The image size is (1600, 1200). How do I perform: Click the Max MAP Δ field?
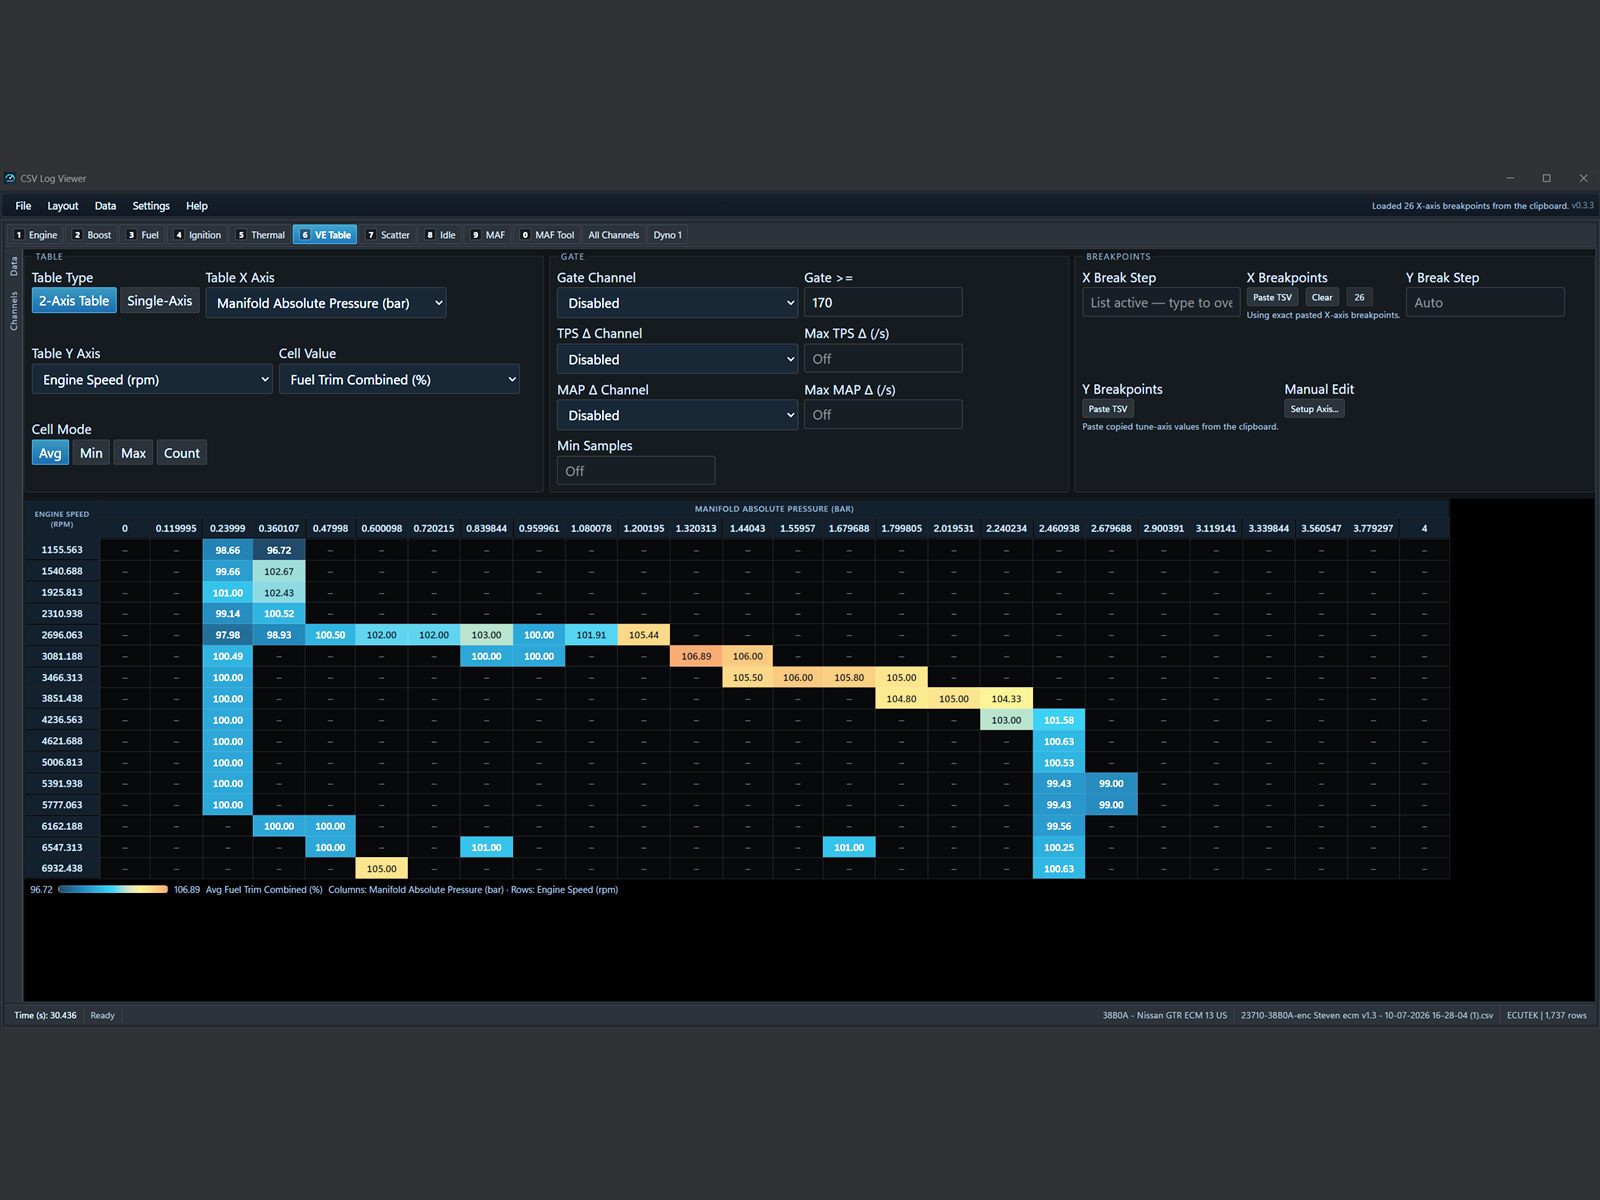tap(883, 415)
